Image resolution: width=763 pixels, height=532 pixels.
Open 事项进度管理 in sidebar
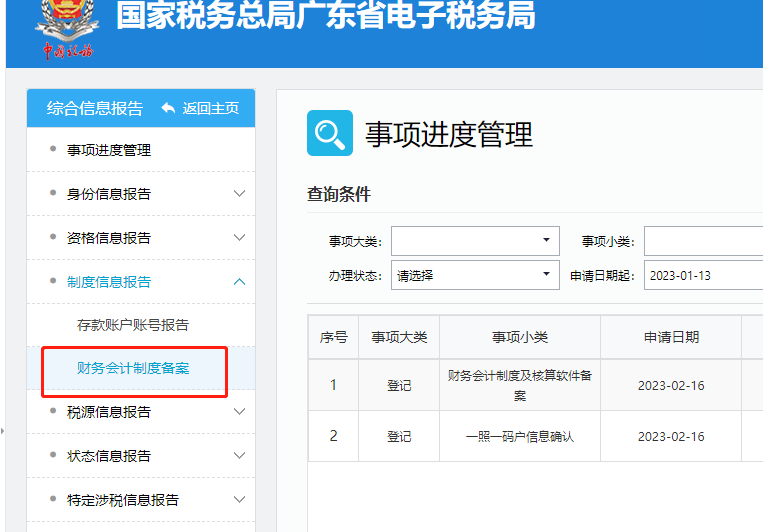click(109, 150)
